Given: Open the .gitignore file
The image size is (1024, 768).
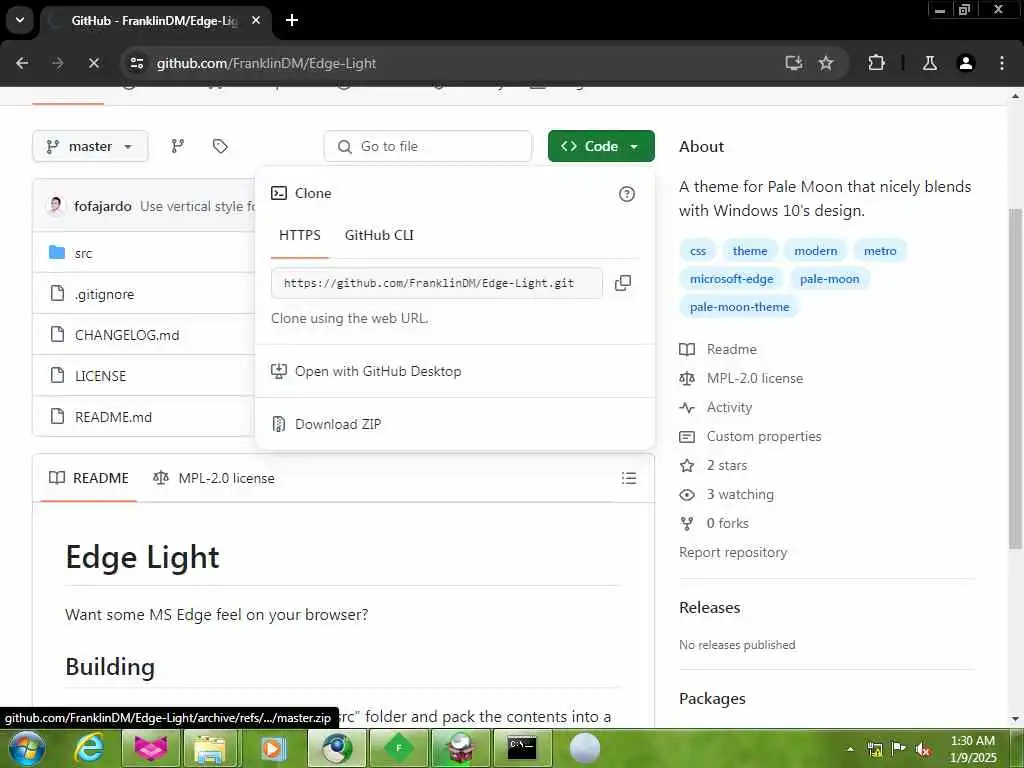Looking at the screenshot, I should point(104,295).
